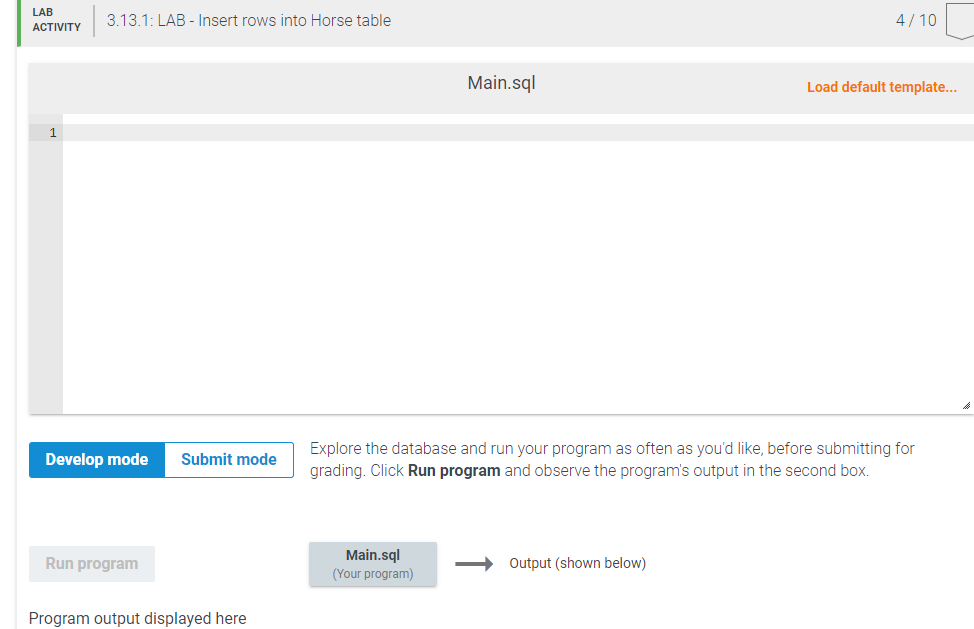The image size is (974, 629).
Task: Click the Main.sql file header
Action: coord(501,83)
